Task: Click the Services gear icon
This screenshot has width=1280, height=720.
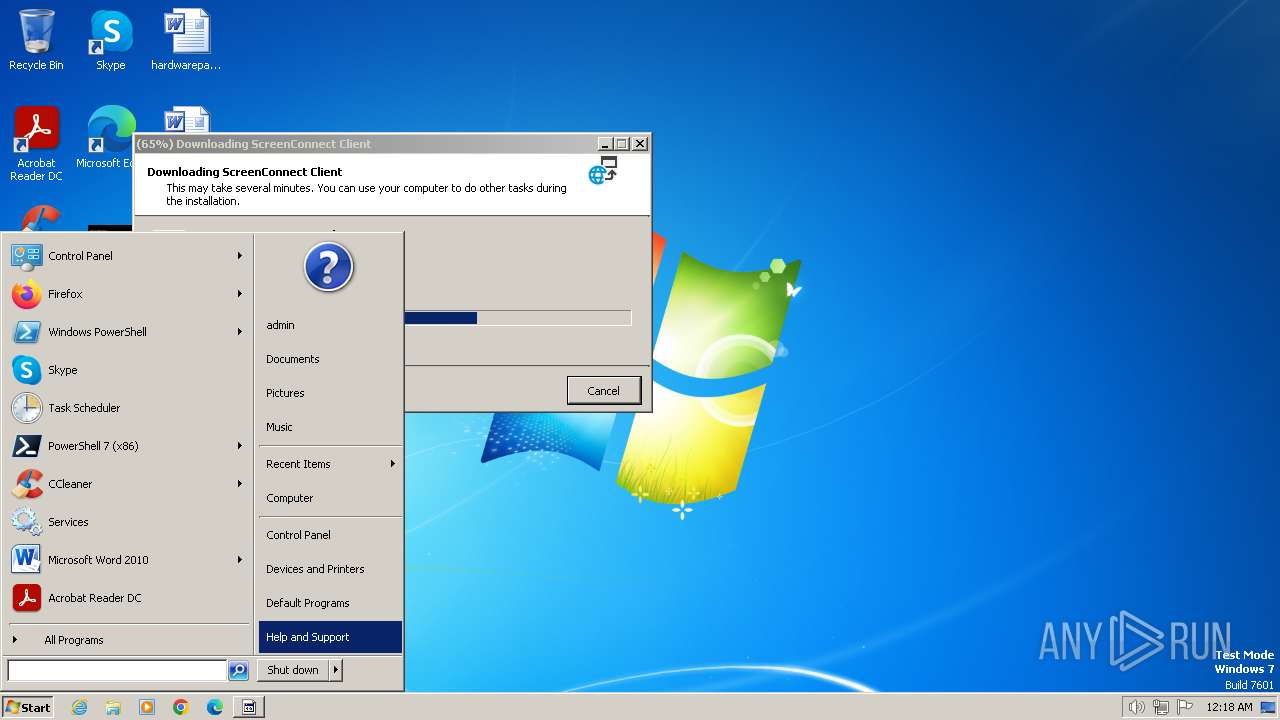Action: point(27,522)
